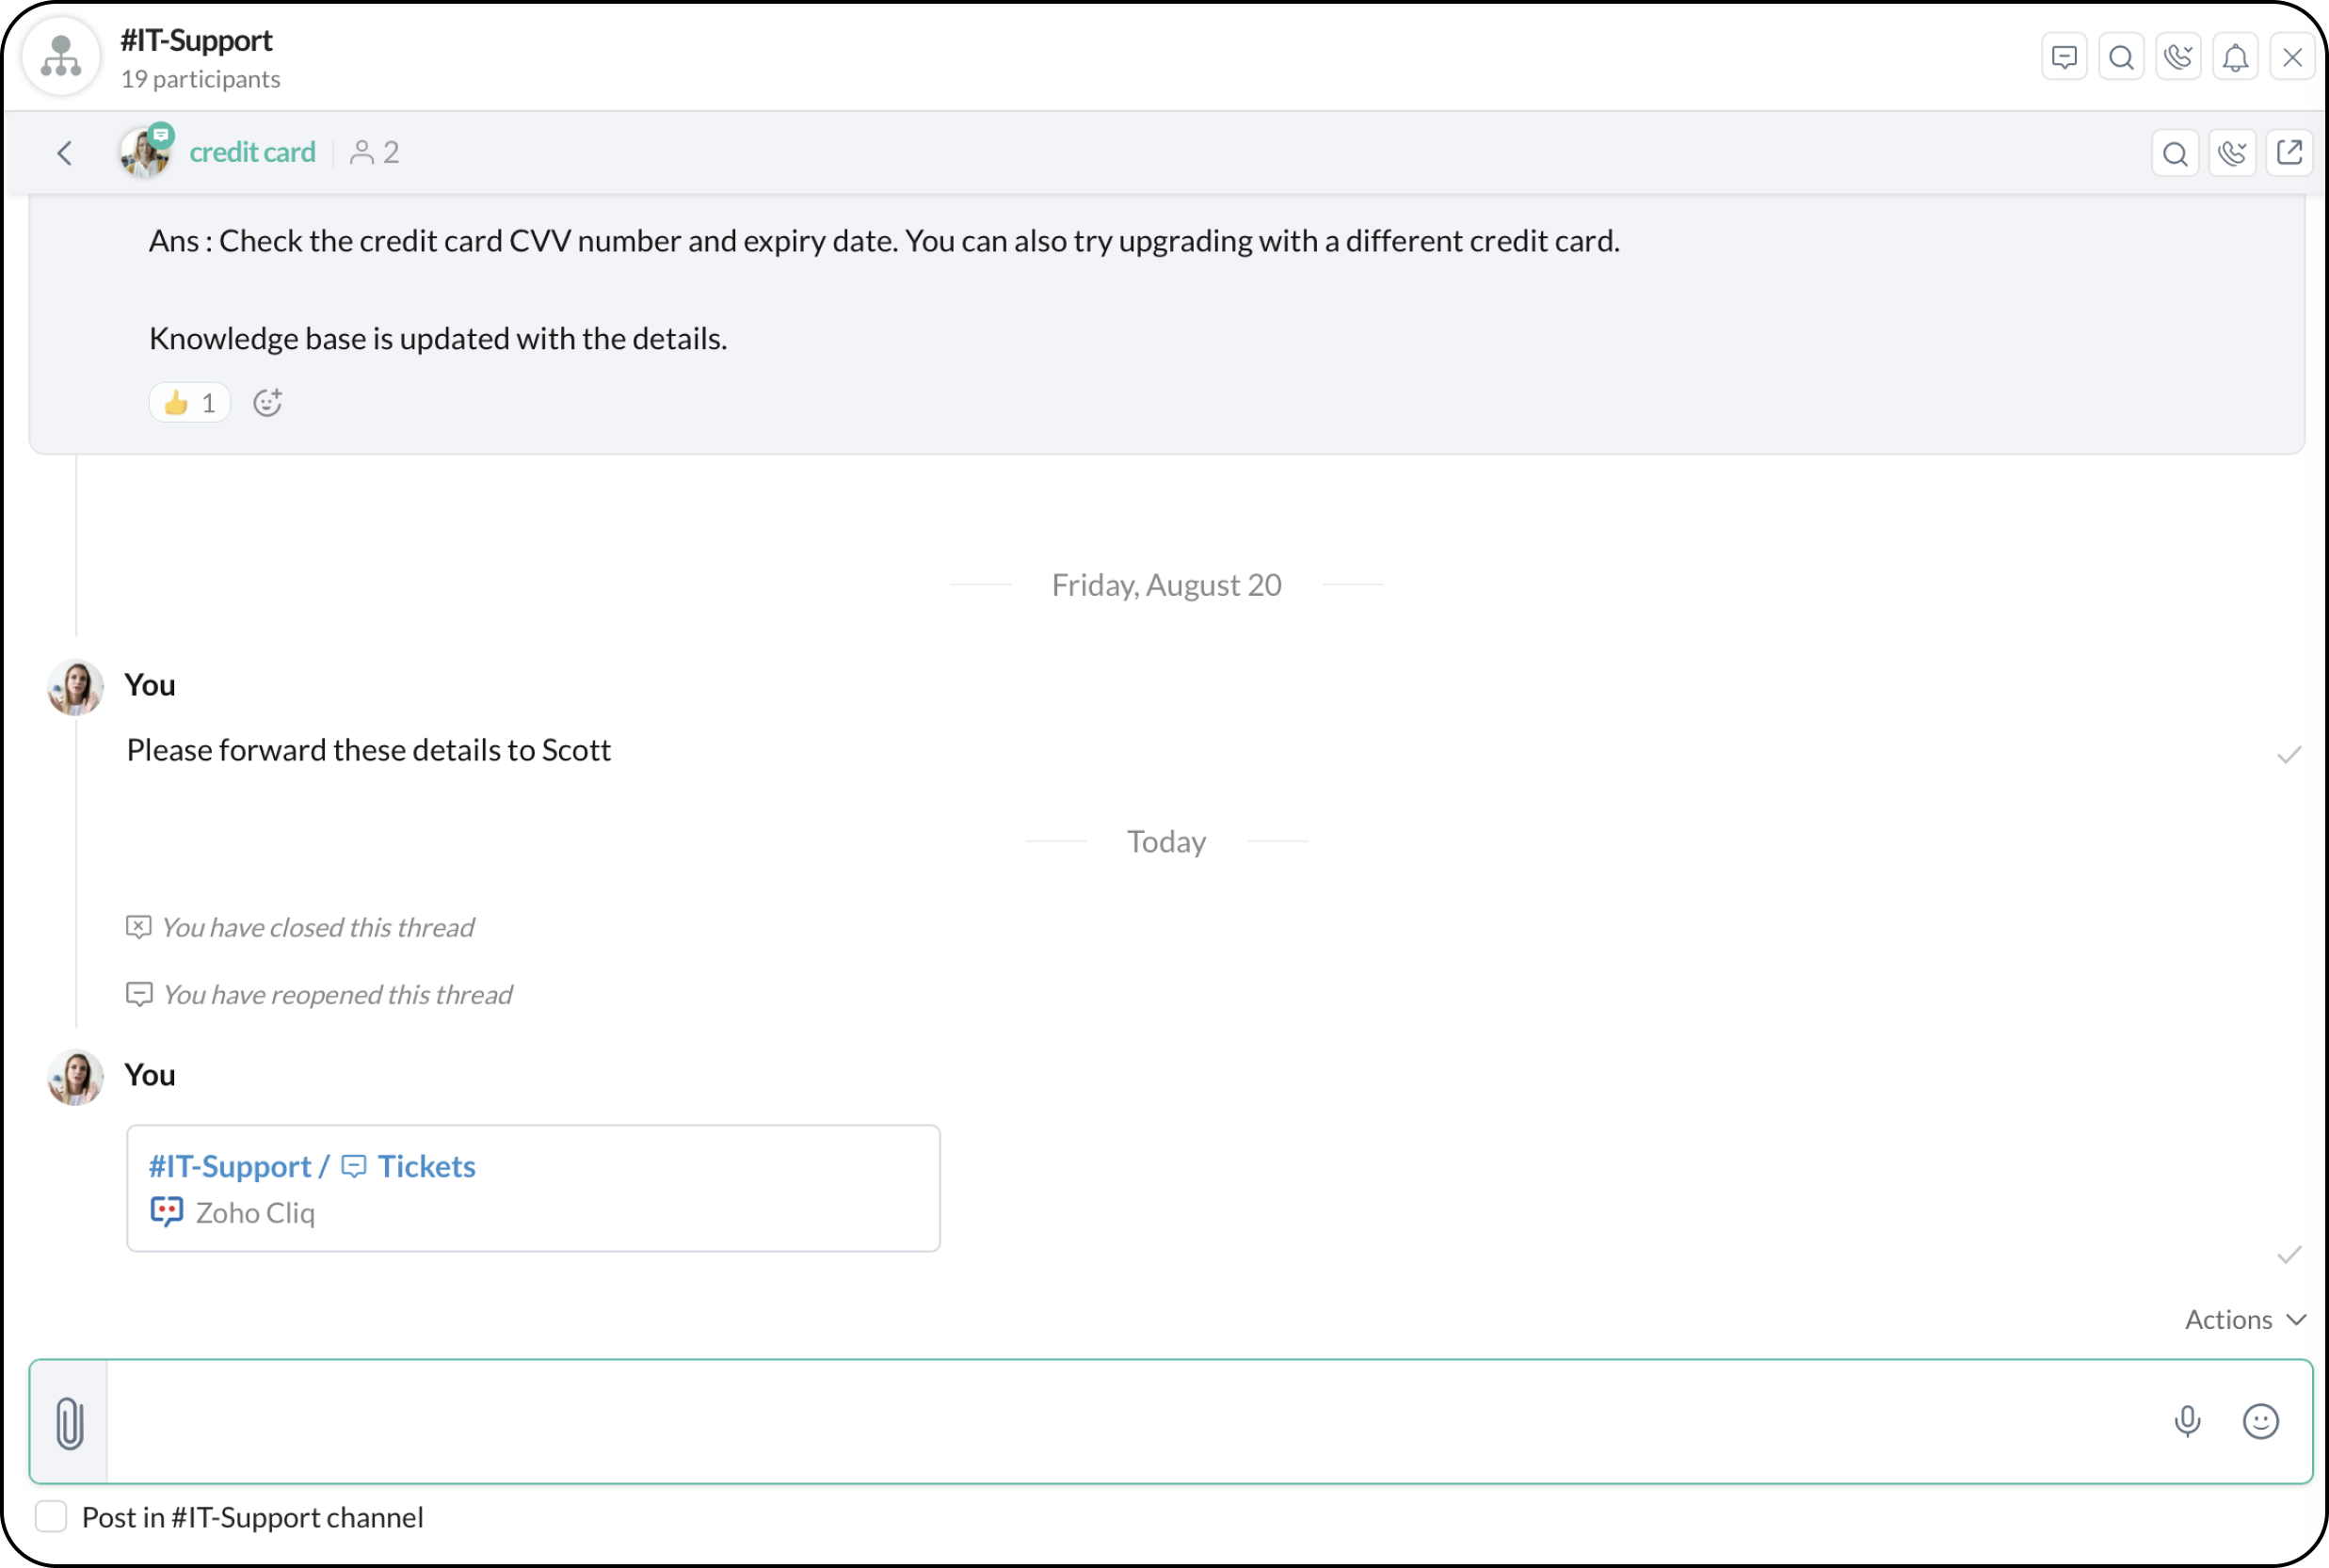Open the #IT-Support / Tickets link
The image size is (2329, 1568).
(312, 1166)
